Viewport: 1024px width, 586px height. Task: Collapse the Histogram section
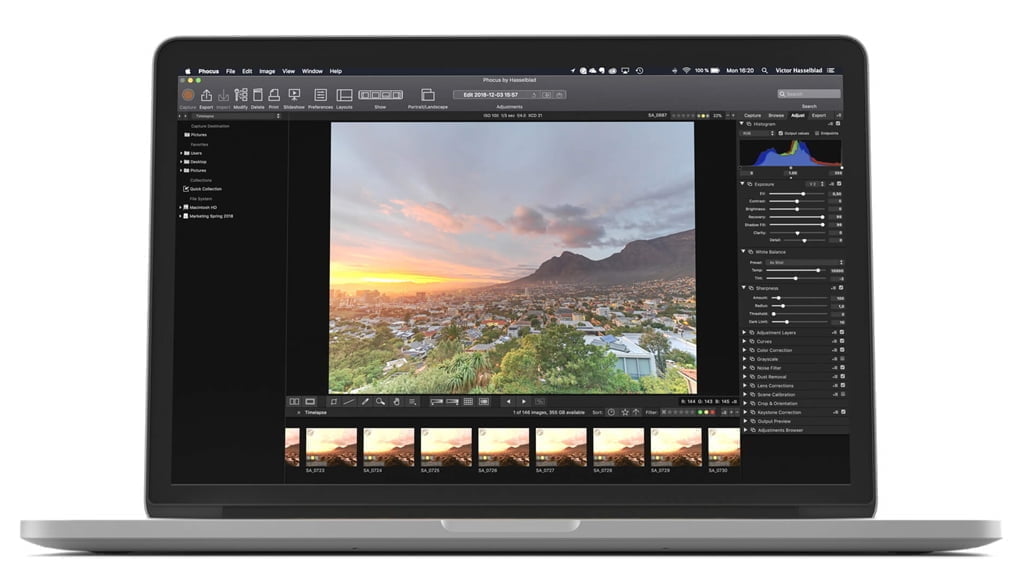(742, 123)
